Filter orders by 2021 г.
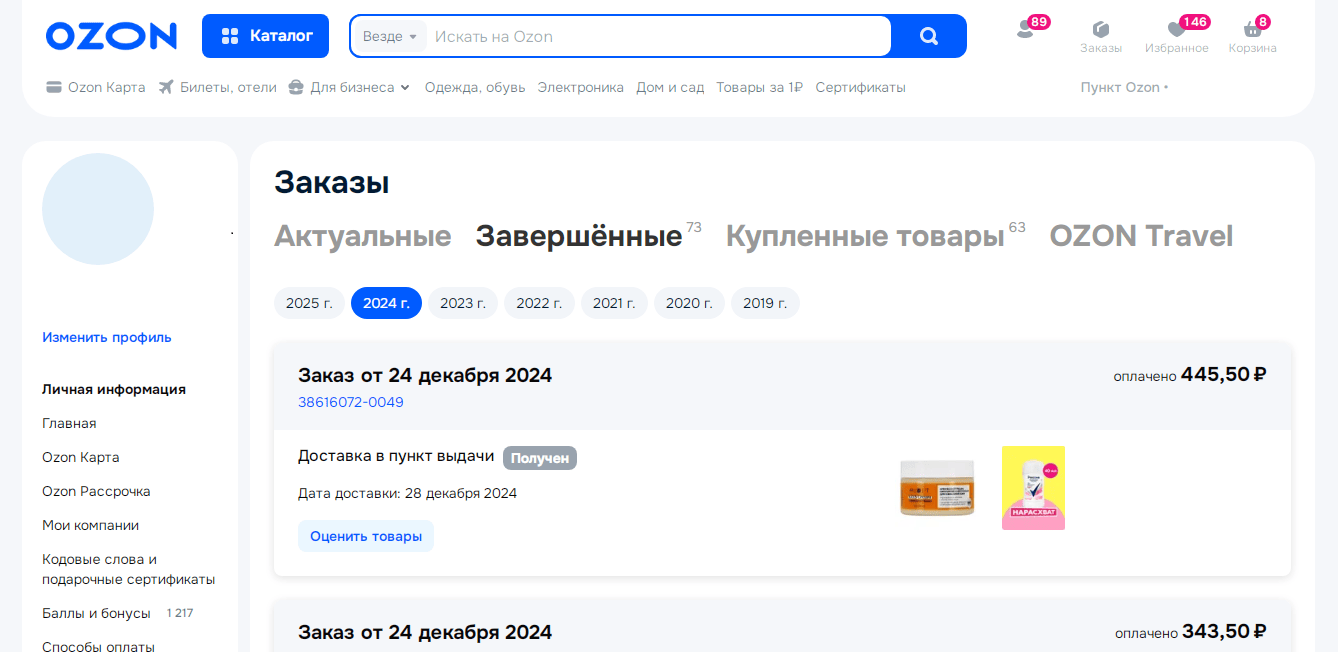 [614, 303]
